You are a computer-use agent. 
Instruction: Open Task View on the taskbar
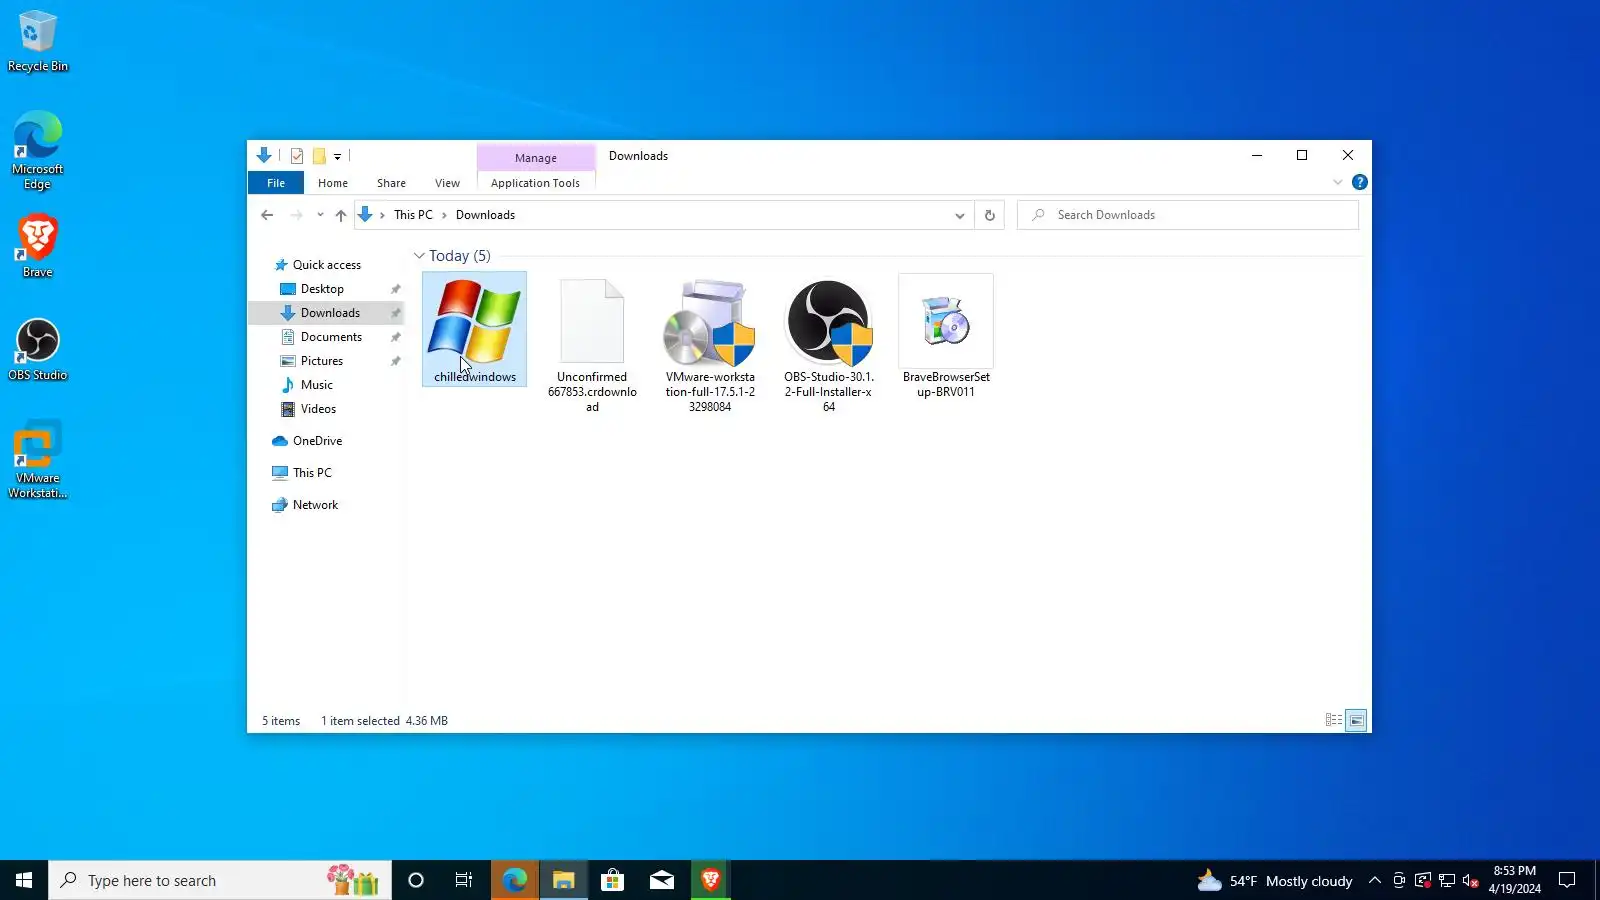[464, 880]
